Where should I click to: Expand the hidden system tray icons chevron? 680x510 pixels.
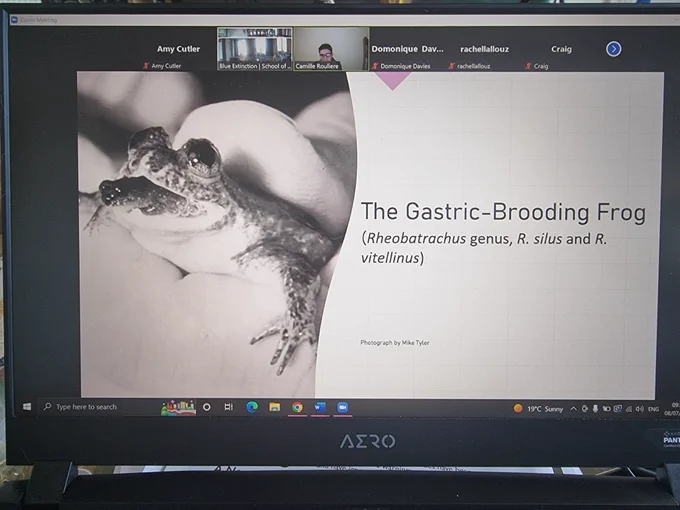click(573, 409)
